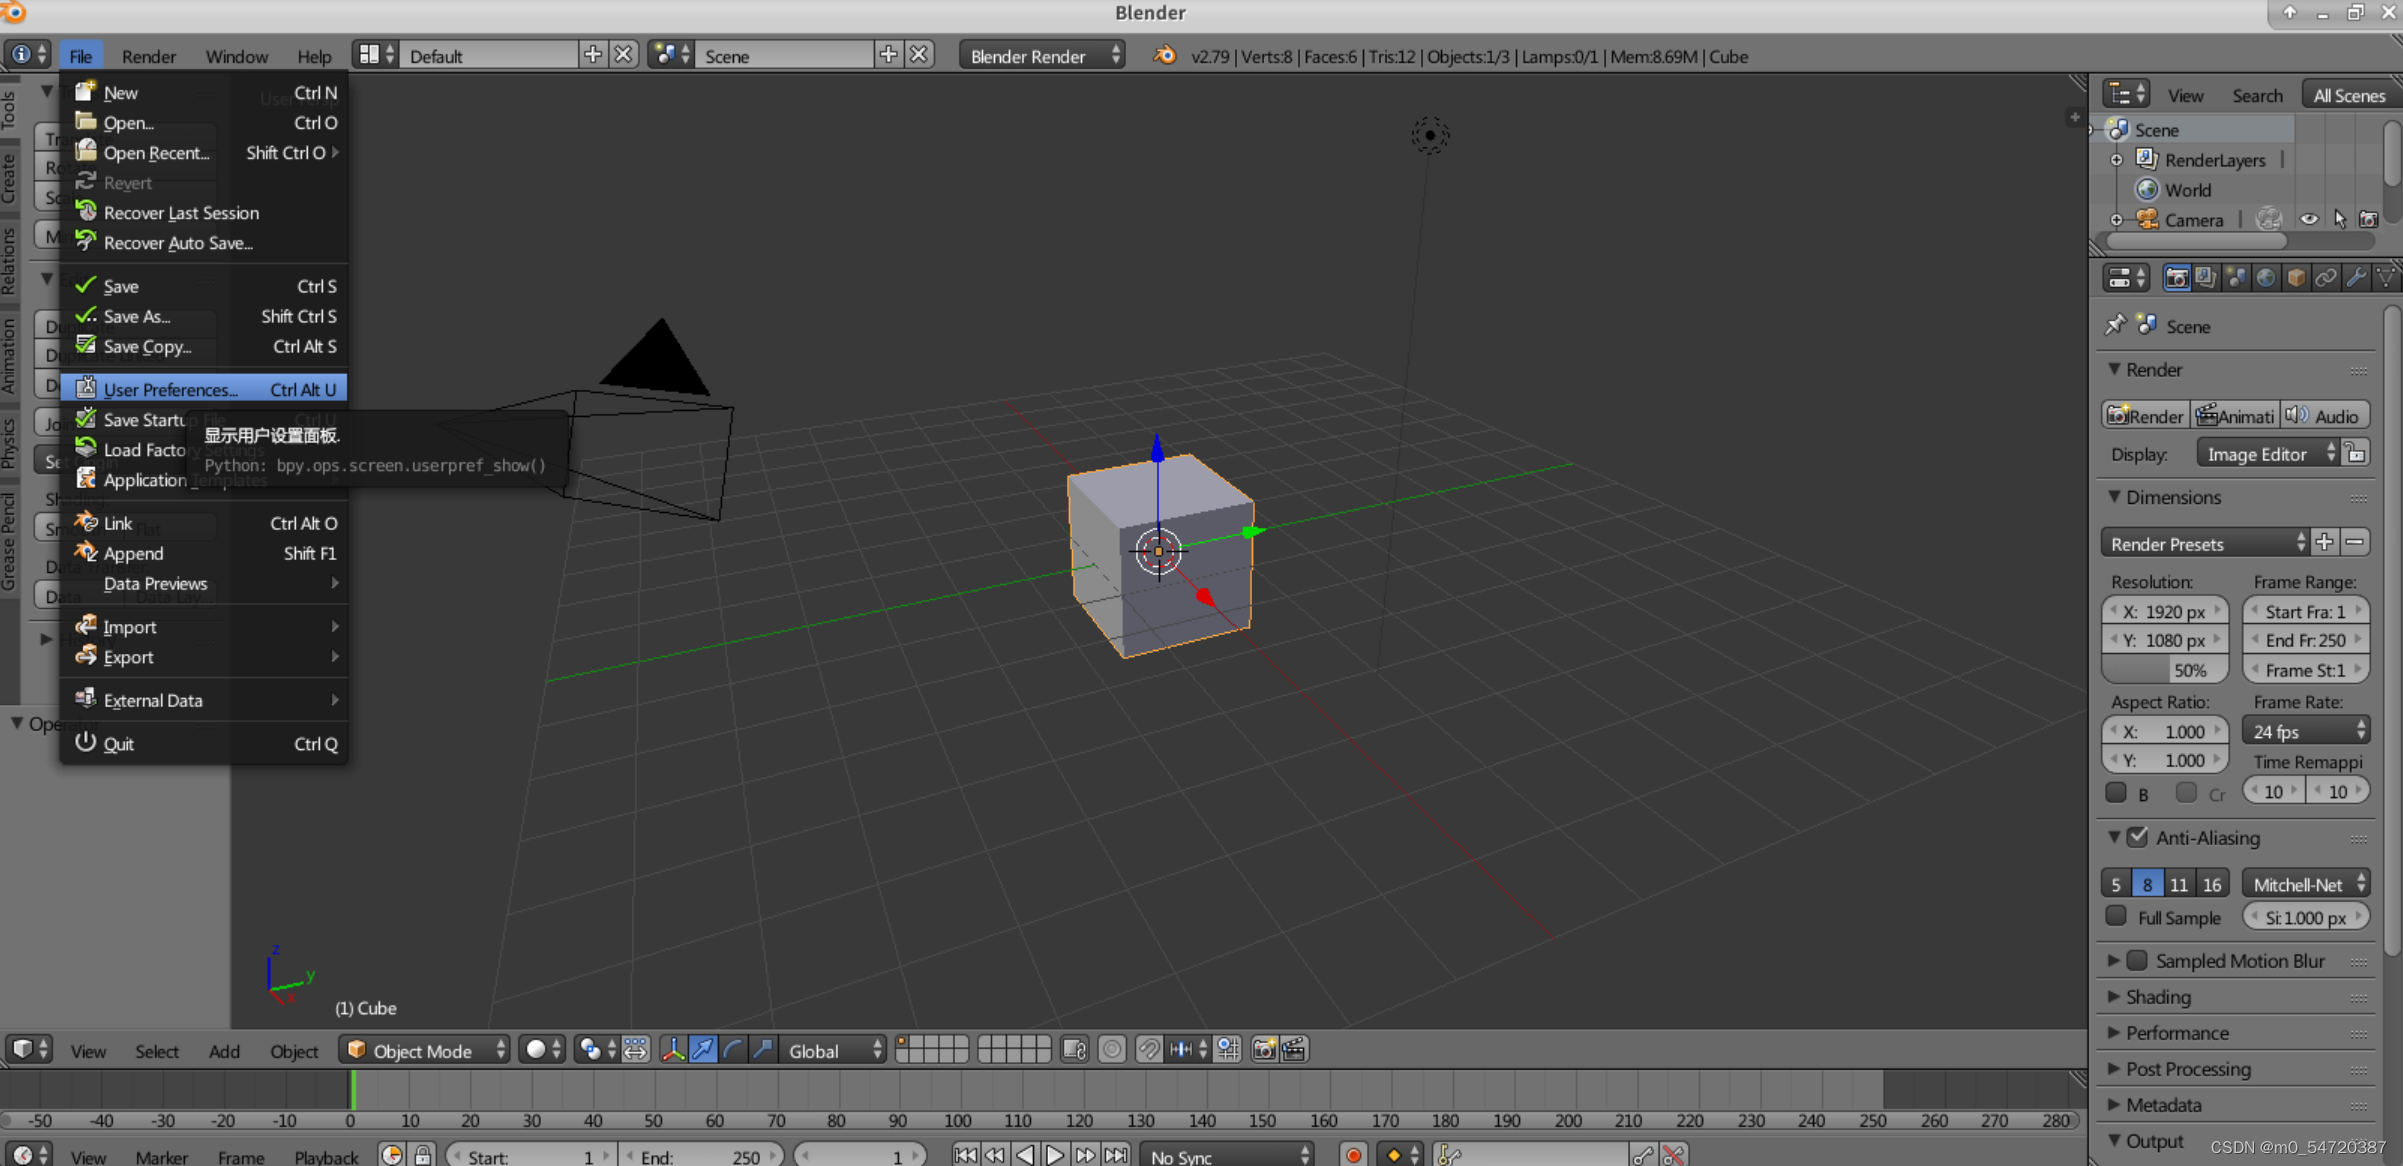The height and width of the screenshot is (1166, 2403).
Task: Disable the Anti-Aliasing checkbox
Action: click(x=2138, y=837)
